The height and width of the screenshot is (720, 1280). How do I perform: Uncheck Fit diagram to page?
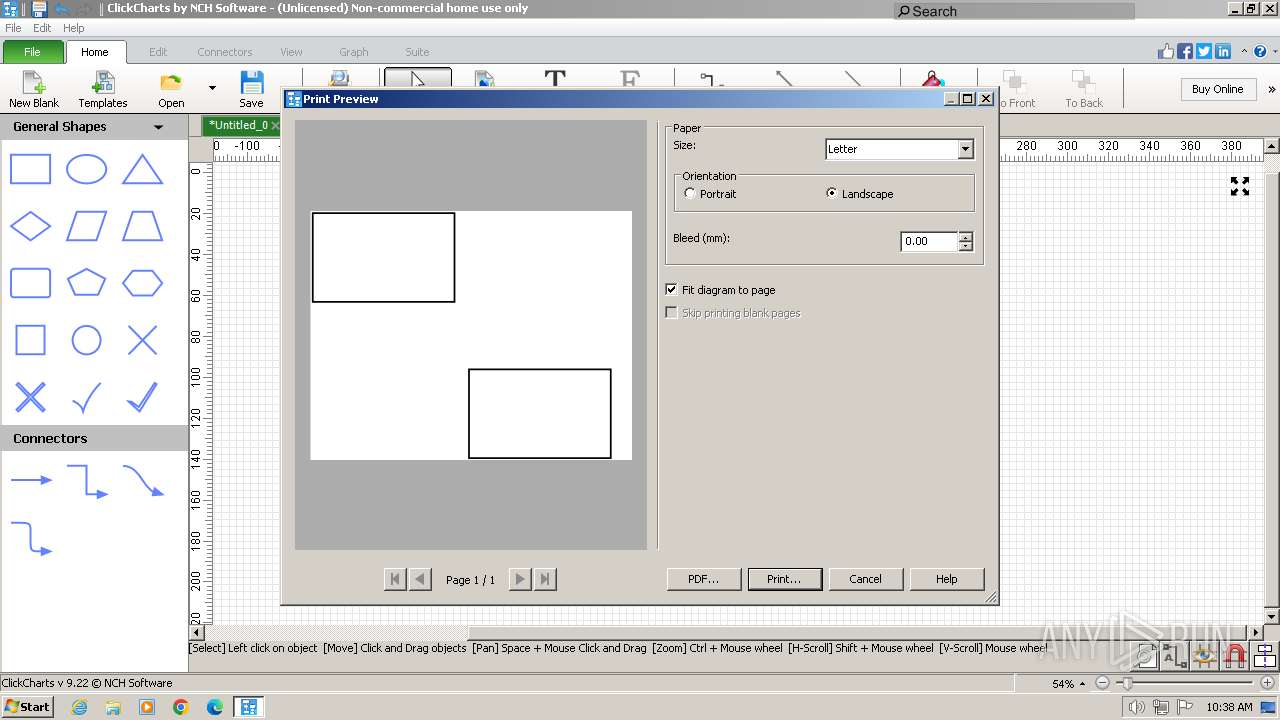pyautogui.click(x=720, y=290)
